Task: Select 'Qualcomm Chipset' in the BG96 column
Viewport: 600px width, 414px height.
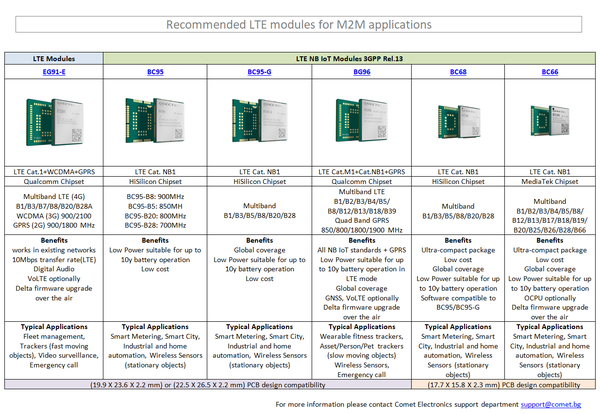Action: pos(362,181)
